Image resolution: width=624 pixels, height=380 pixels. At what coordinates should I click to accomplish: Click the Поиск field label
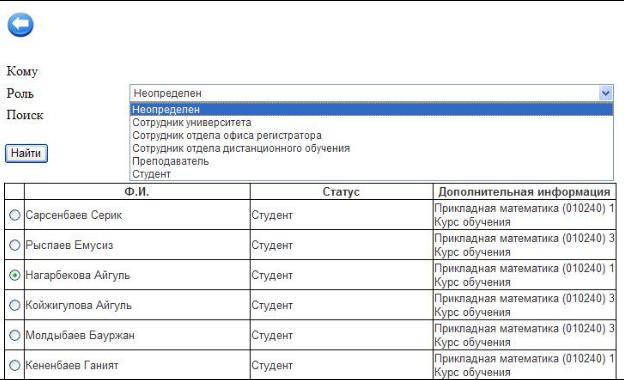(x=25, y=115)
